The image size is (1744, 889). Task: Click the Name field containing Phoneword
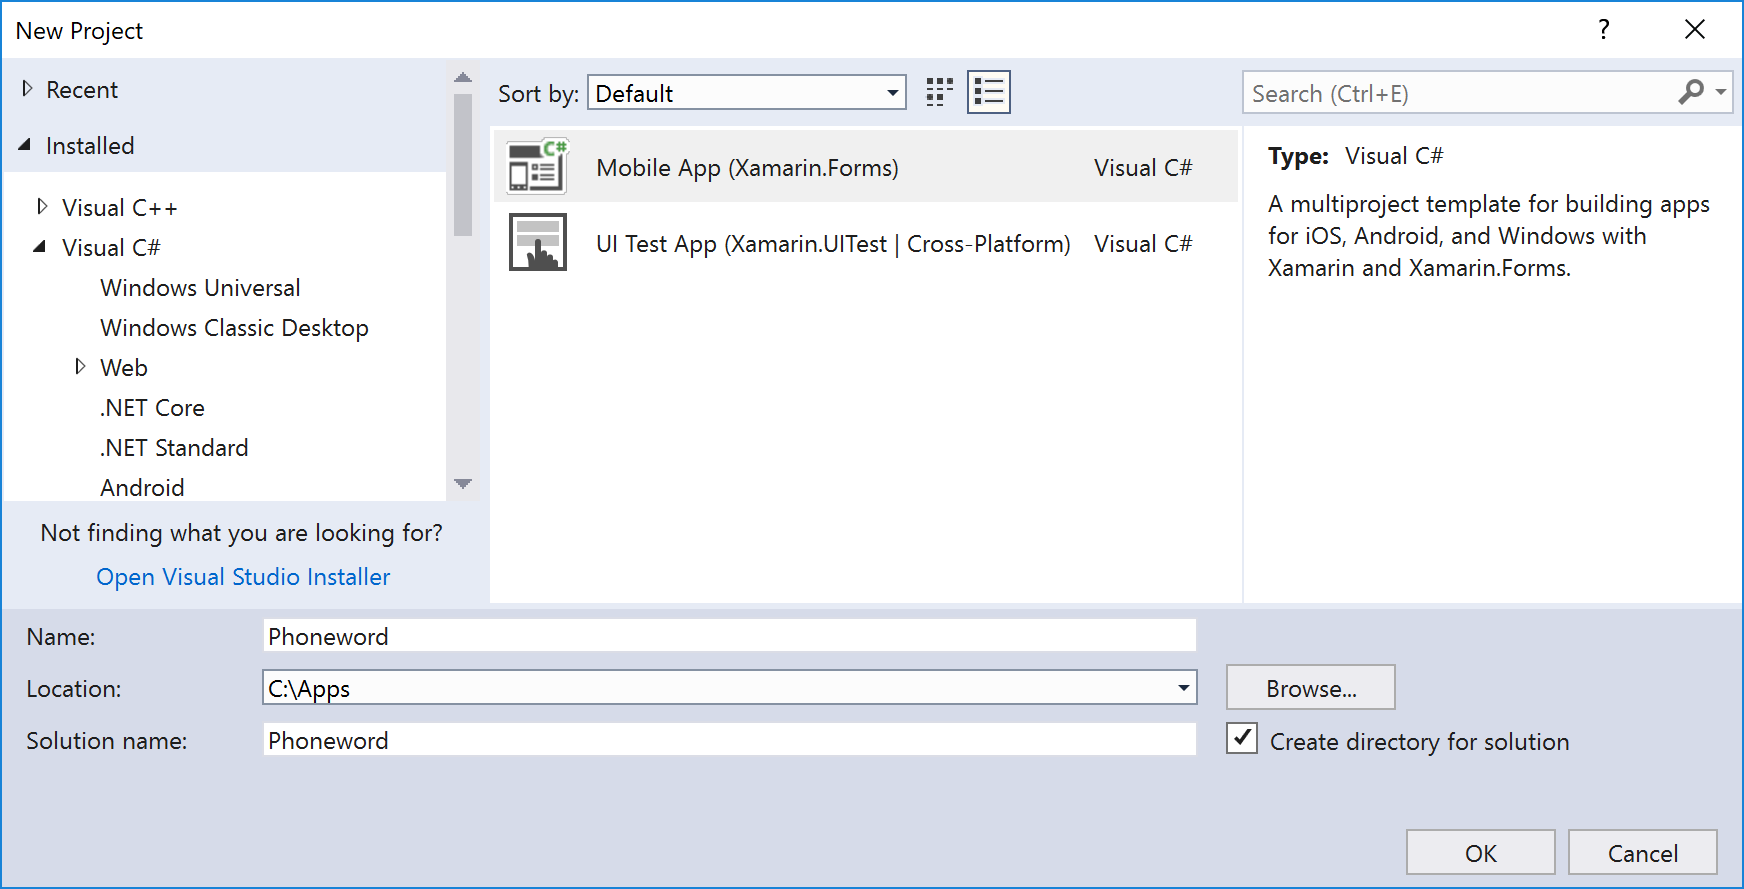click(x=730, y=636)
